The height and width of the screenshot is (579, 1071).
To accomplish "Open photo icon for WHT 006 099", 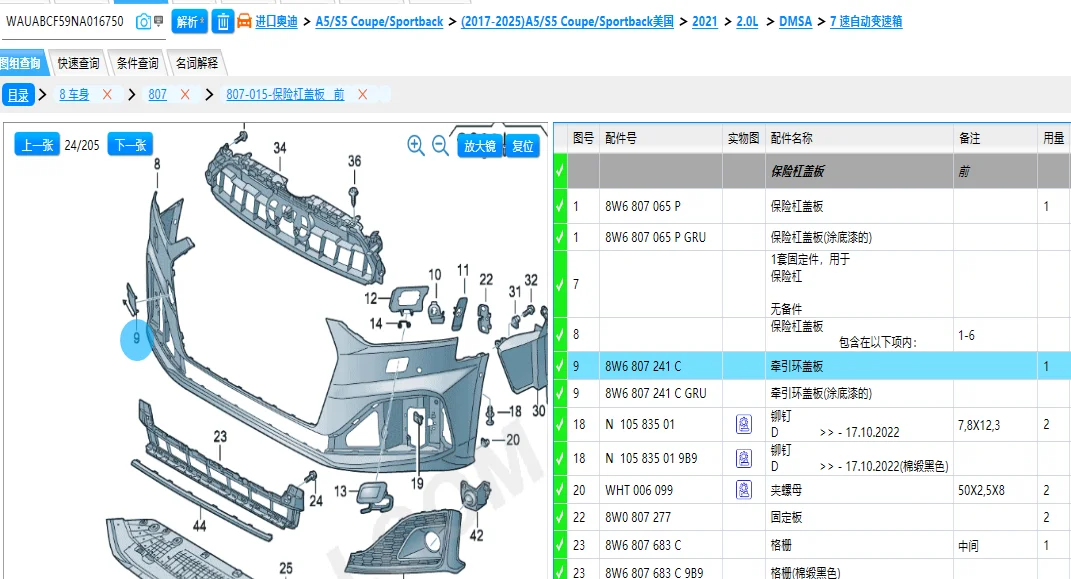I will pyautogui.click(x=744, y=490).
